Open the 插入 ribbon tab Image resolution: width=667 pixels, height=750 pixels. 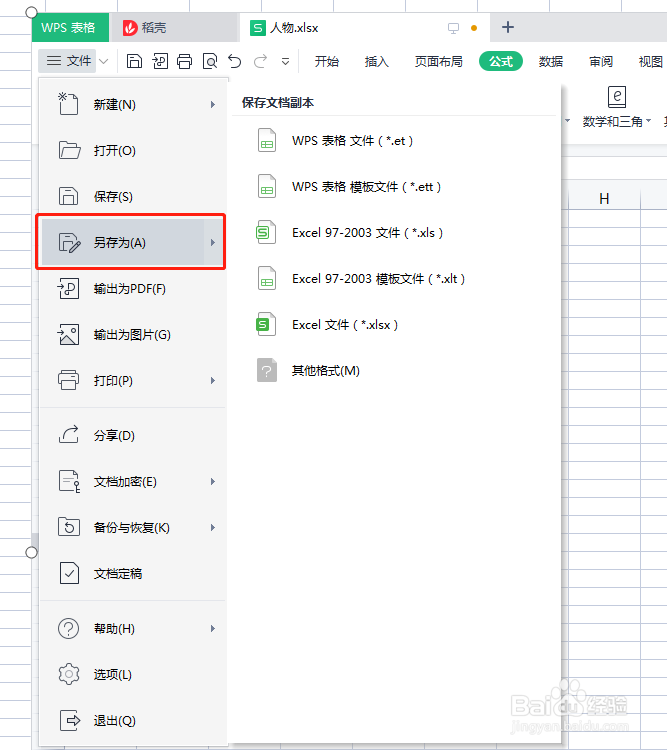pyautogui.click(x=377, y=61)
